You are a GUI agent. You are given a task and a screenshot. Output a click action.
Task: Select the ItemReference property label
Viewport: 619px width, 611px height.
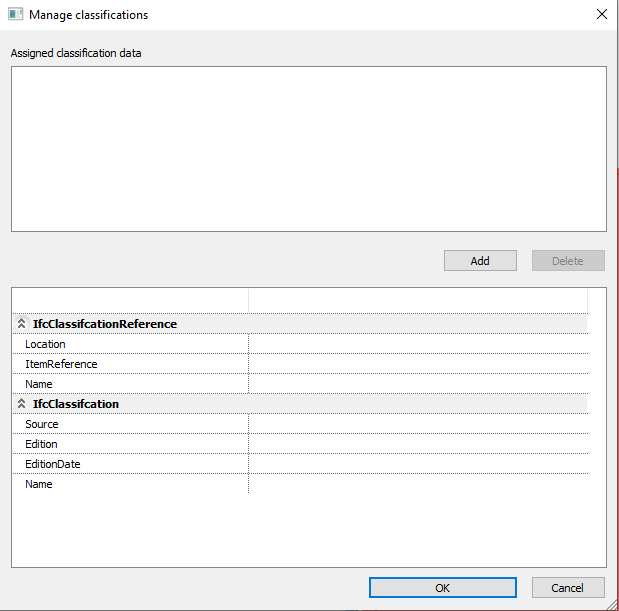61,364
